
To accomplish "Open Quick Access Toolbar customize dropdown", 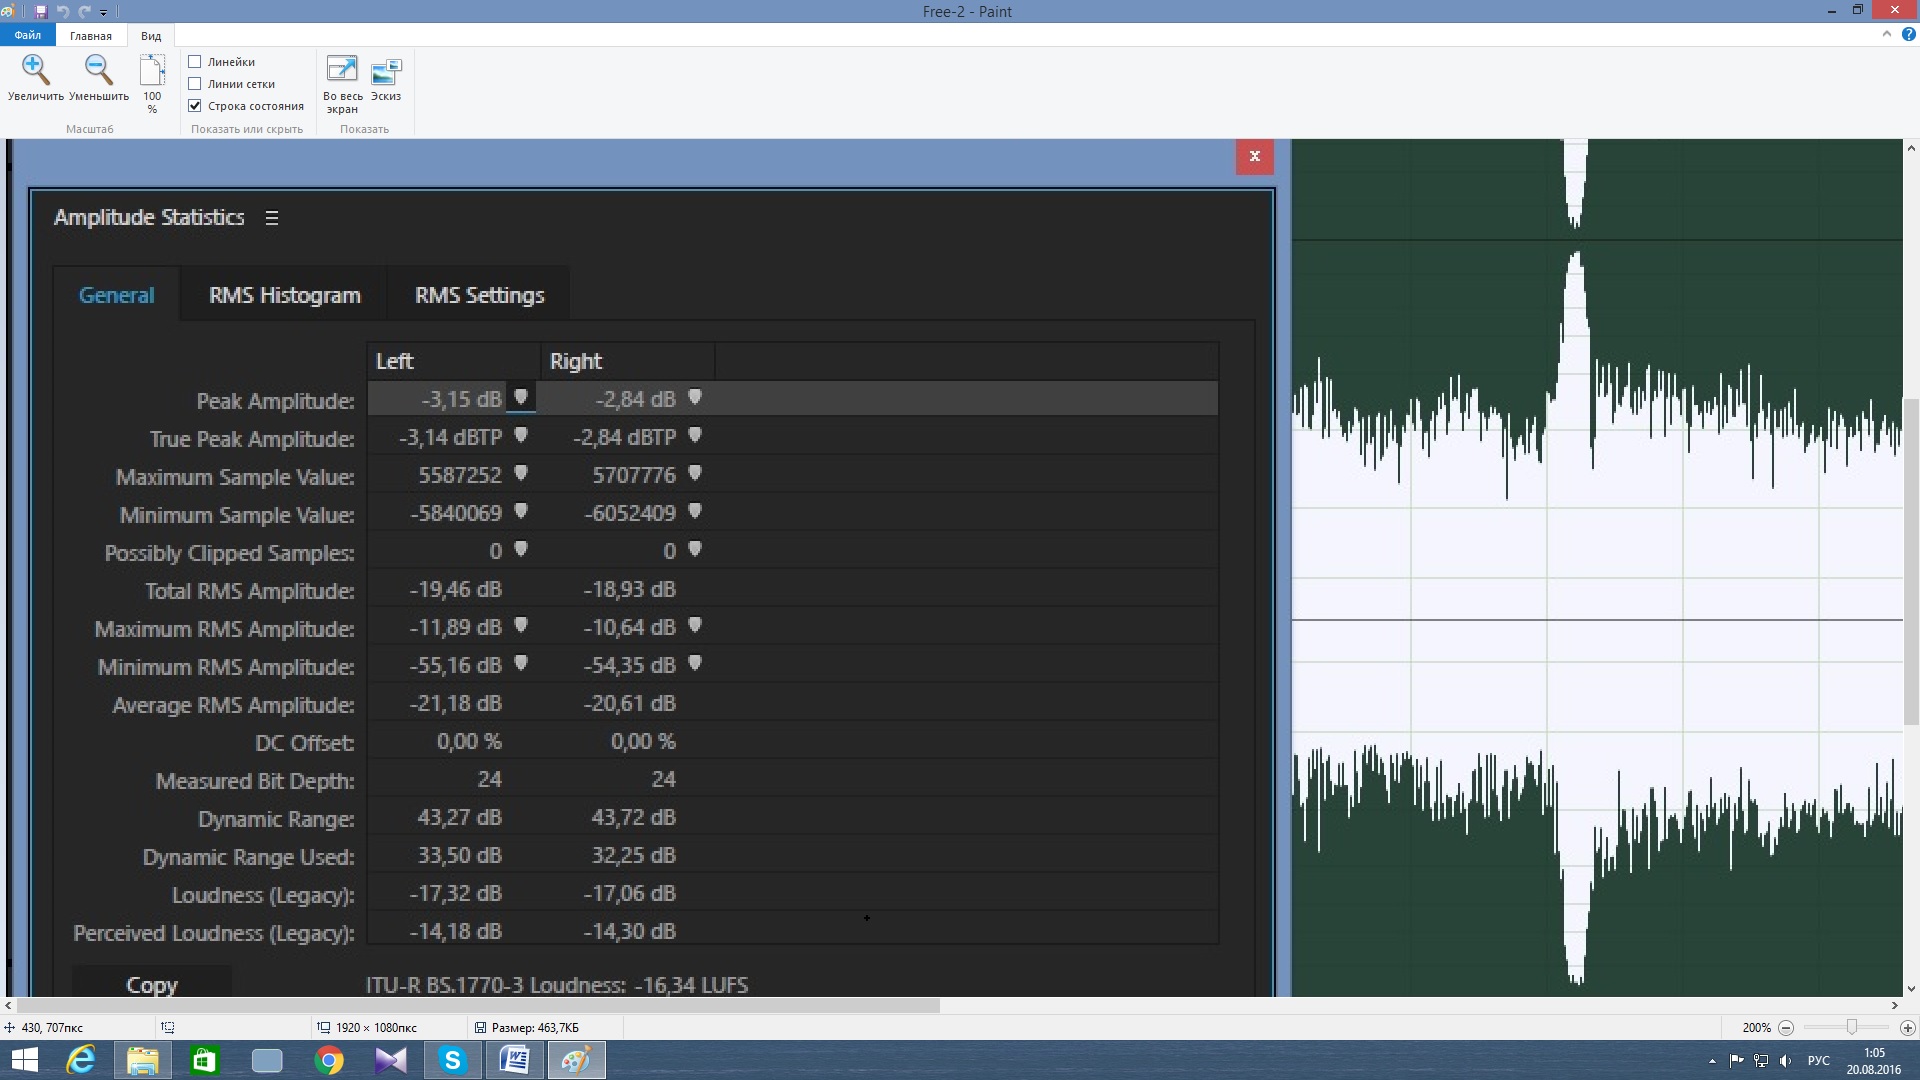I will (x=104, y=12).
